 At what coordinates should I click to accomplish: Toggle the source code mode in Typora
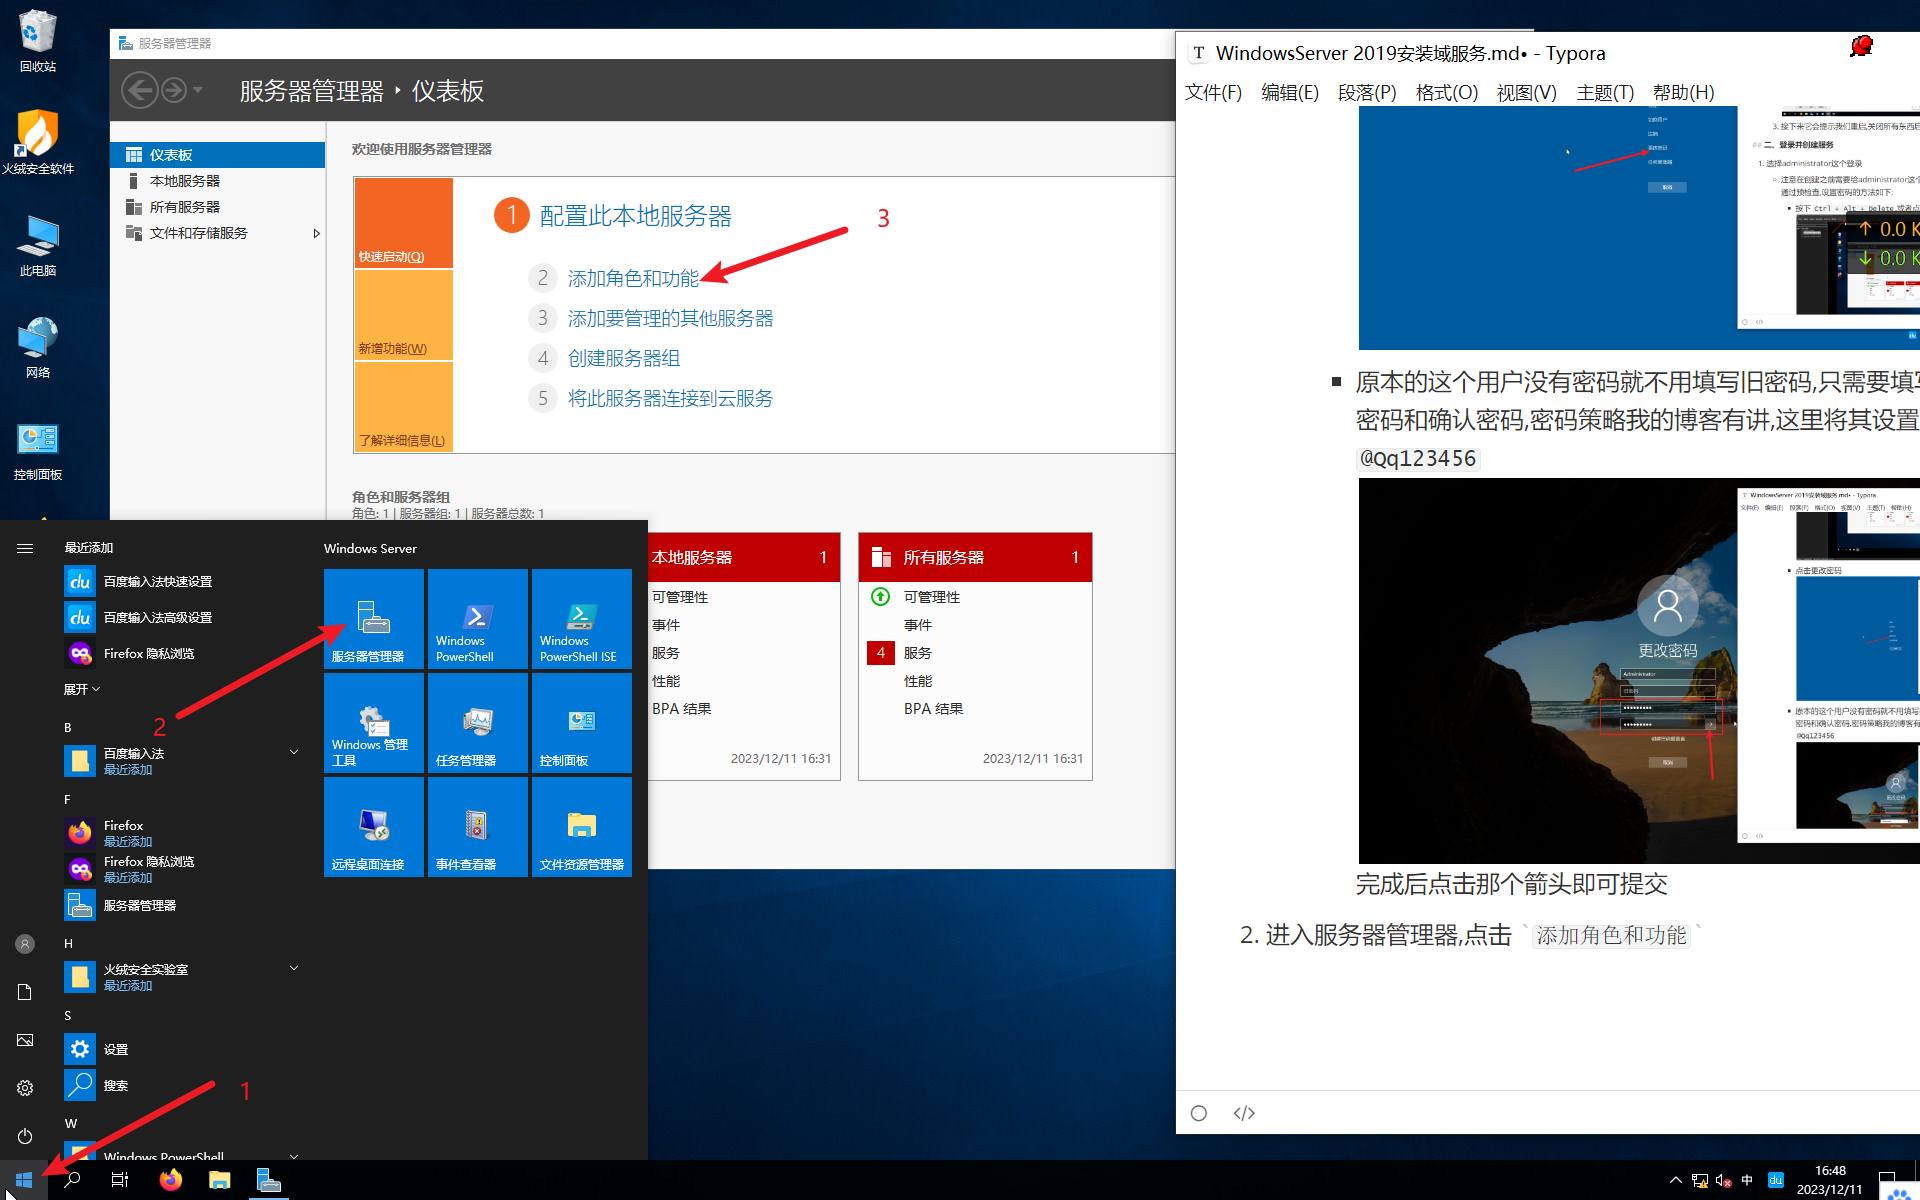[1244, 1113]
